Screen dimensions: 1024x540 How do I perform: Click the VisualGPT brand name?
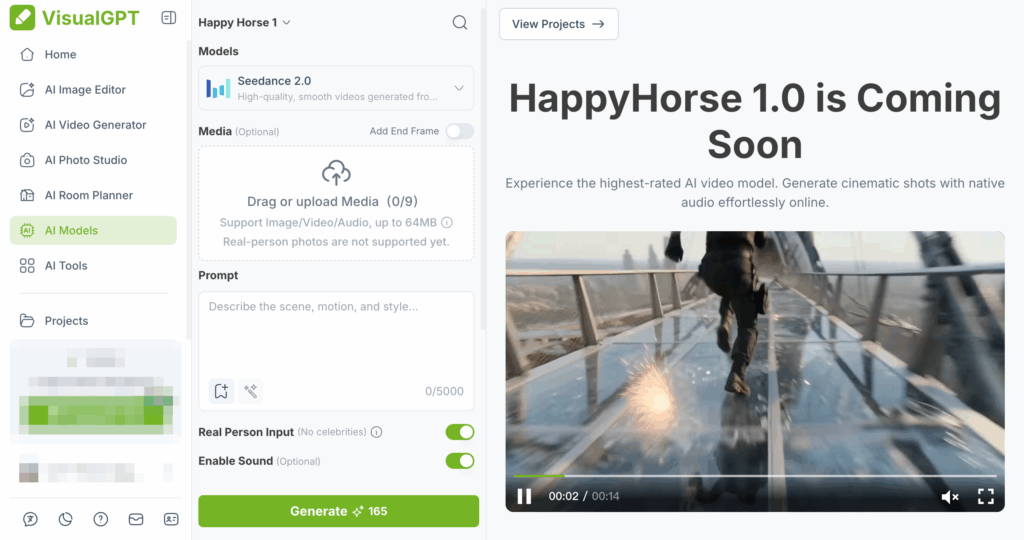91,18
